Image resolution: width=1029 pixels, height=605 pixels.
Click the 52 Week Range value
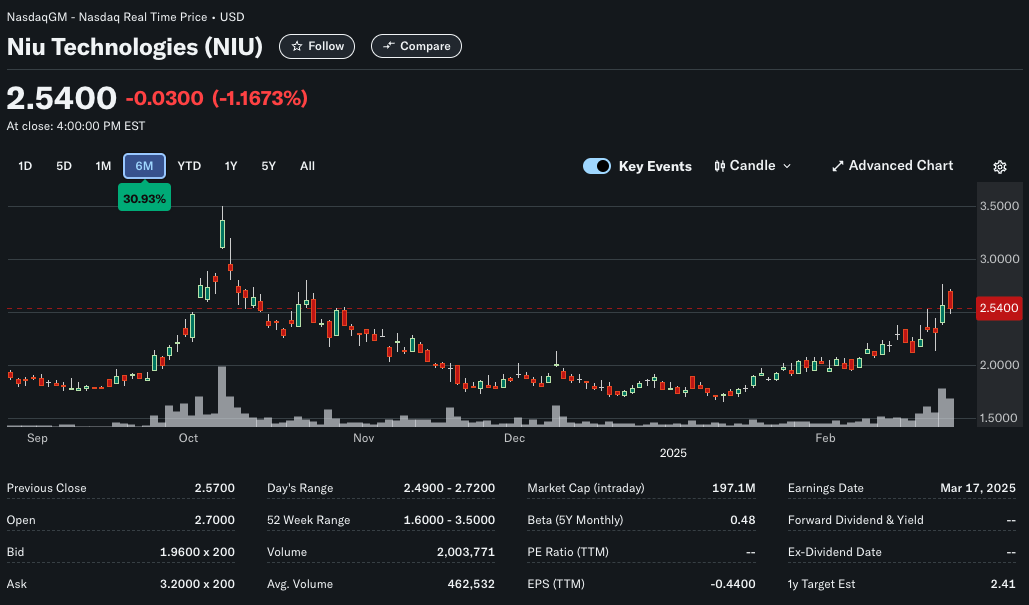tap(450, 520)
